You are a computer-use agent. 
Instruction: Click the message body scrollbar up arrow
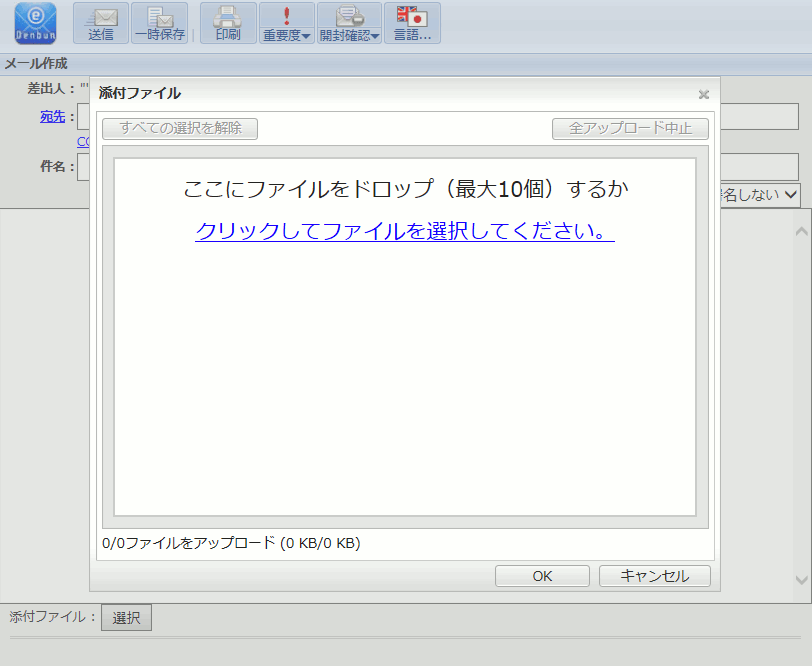[801, 231]
